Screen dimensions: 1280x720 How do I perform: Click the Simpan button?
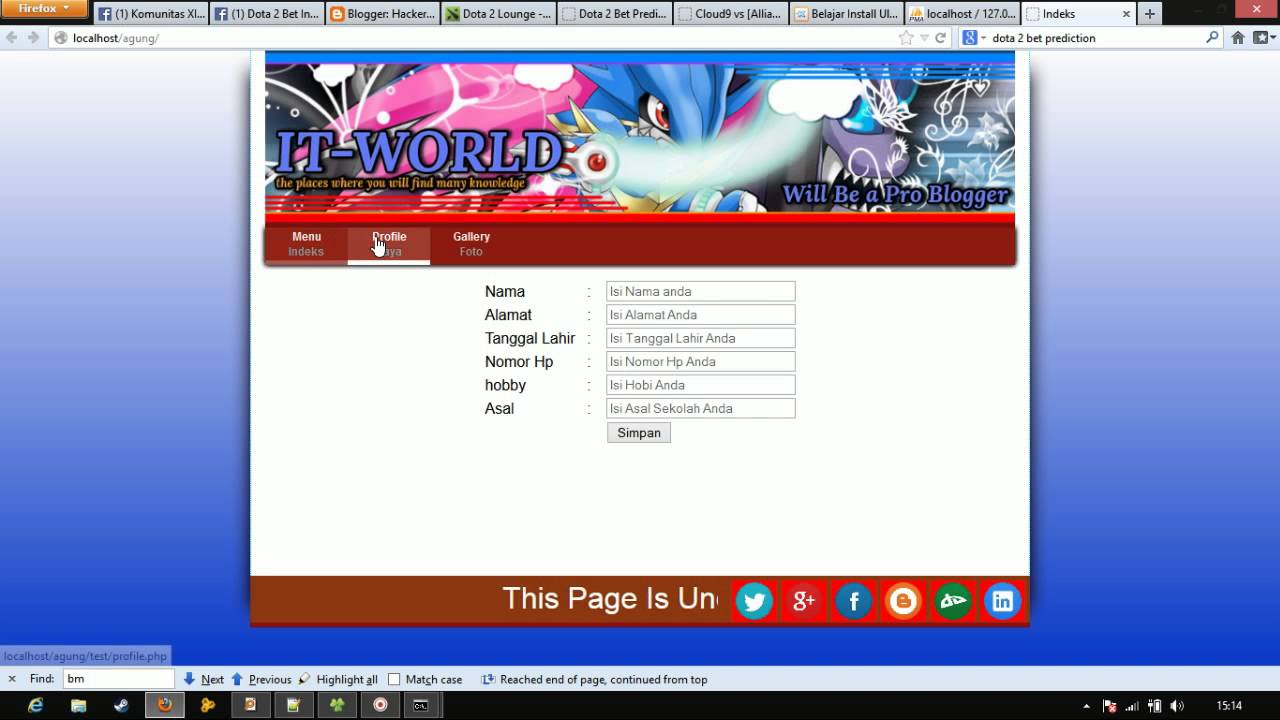[639, 433]
